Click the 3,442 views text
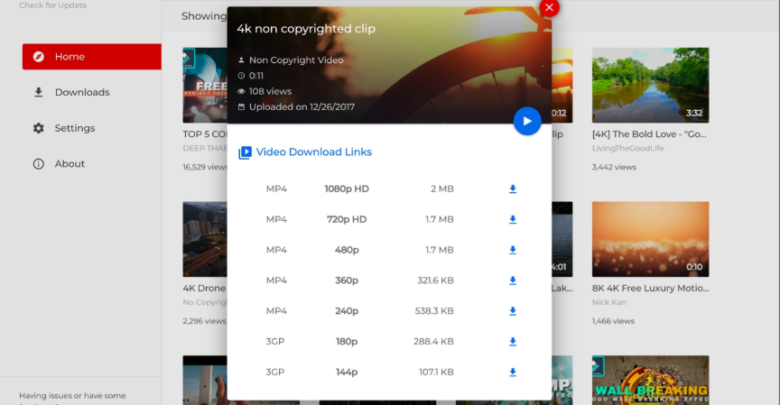 [x=614, y=167]
